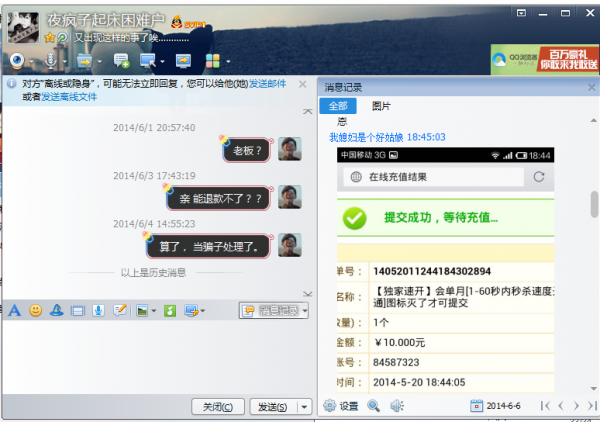Click the speaker sound icon in records footer
This screenshot has height=422, width=600.
[x=397, y=406]
